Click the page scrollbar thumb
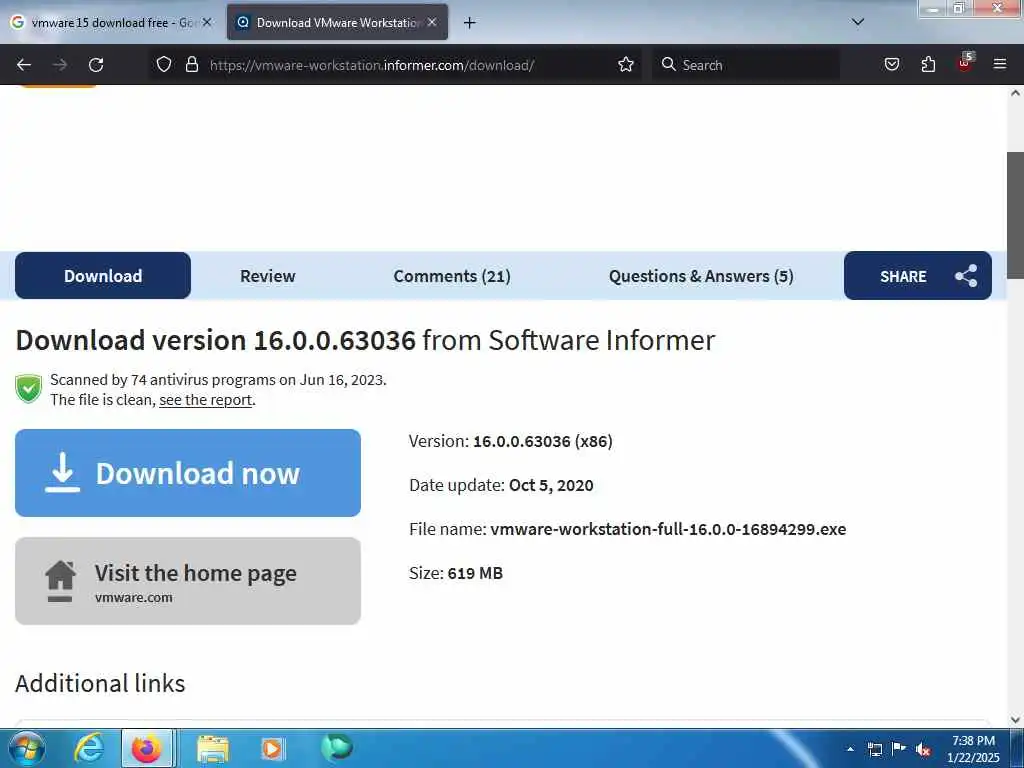The image size is (1024, 768). [1015, 216]
